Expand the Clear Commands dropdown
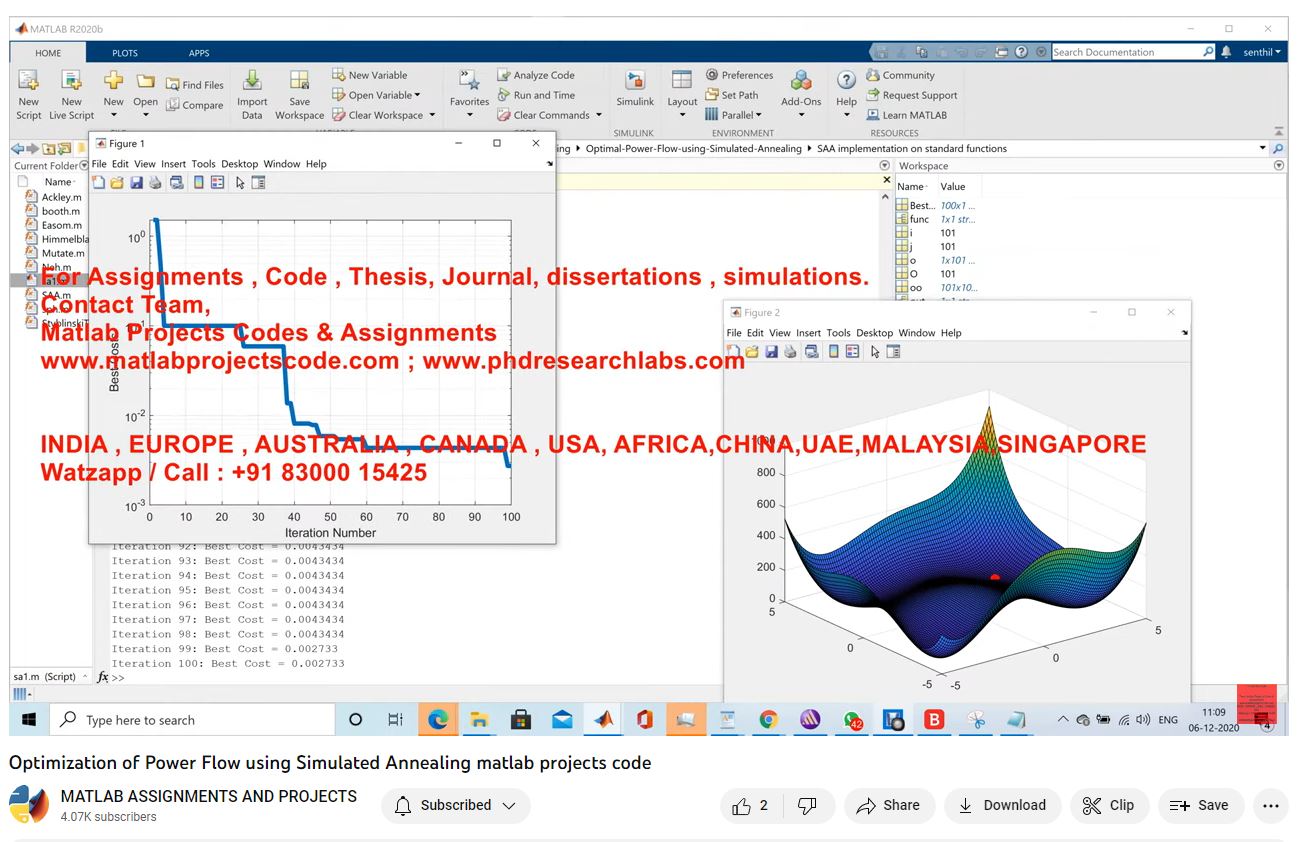This screenshot has height=842, width=1300. coord(599,115)
